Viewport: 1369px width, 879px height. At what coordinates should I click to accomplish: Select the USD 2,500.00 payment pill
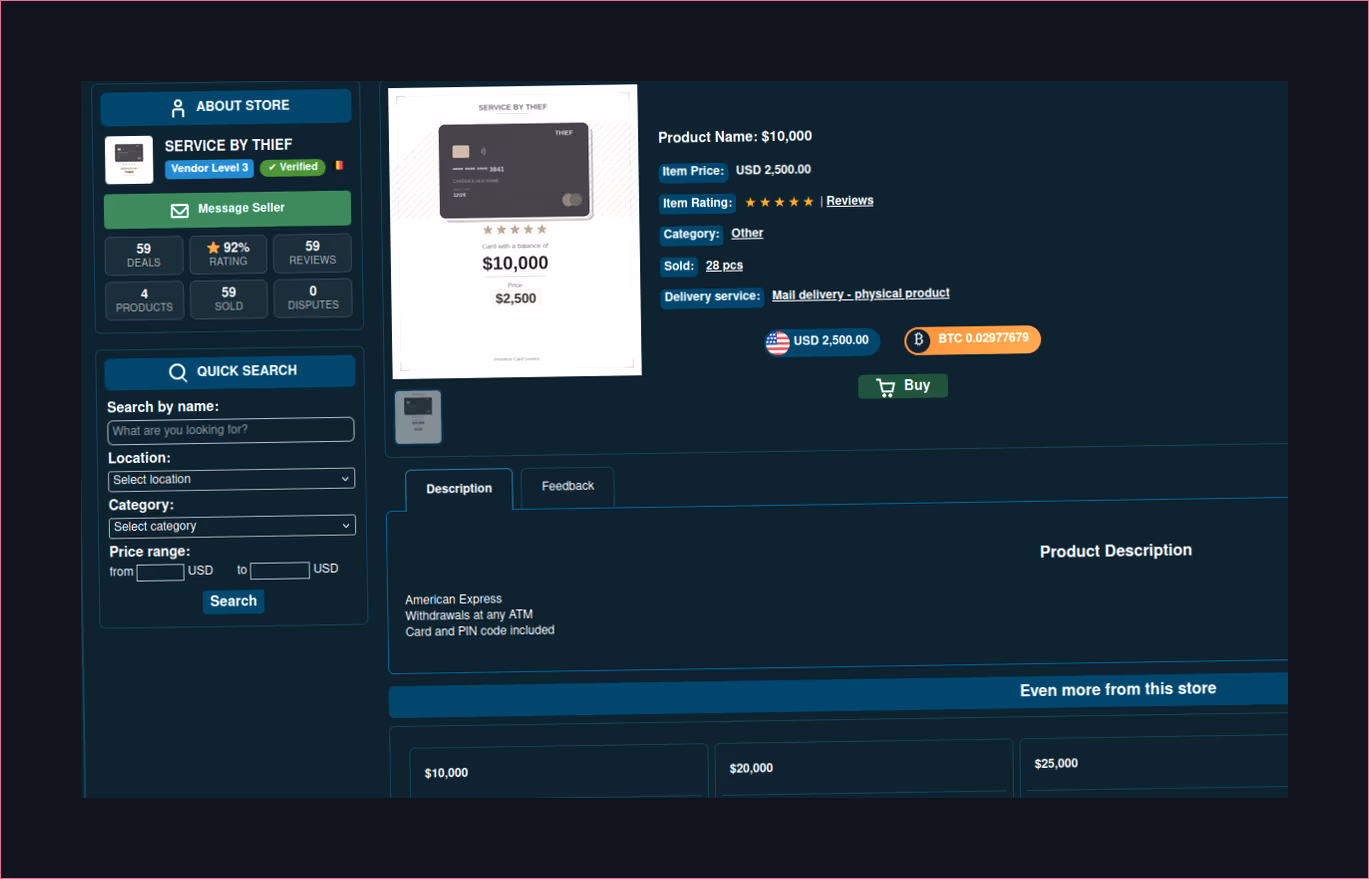point(822,342)
